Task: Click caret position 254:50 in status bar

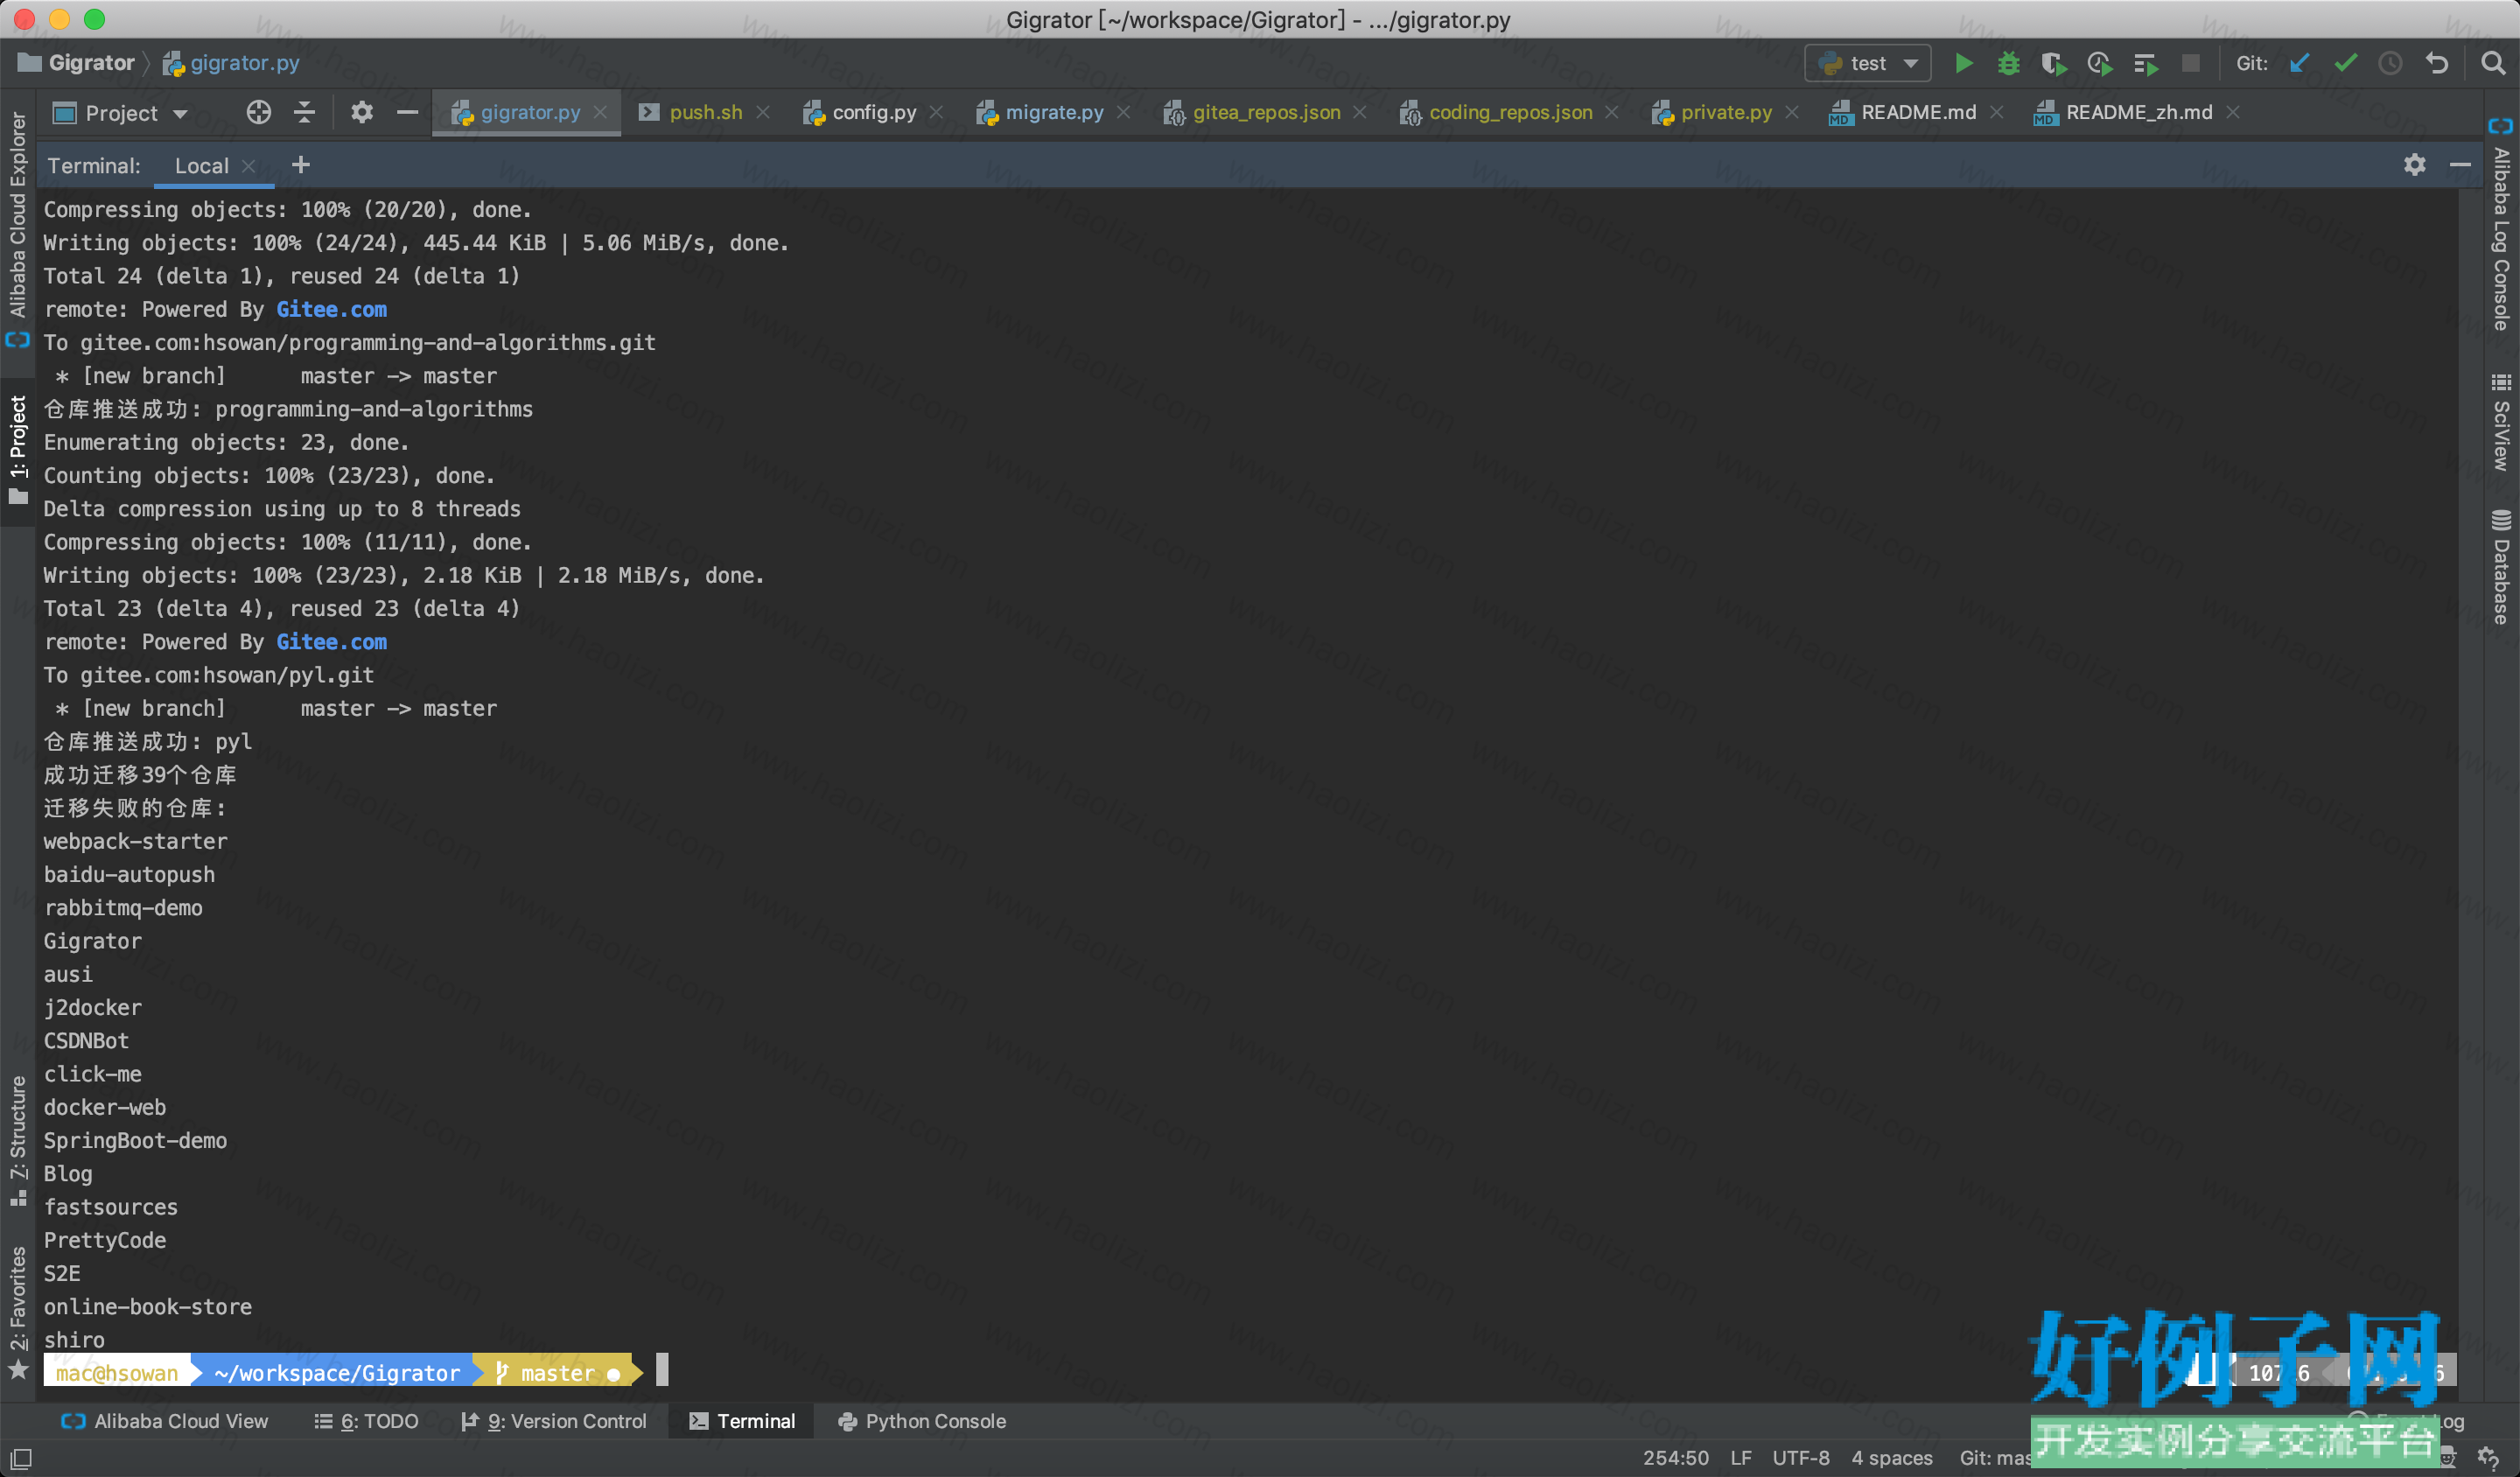Action: (x=1676, y=1457)
